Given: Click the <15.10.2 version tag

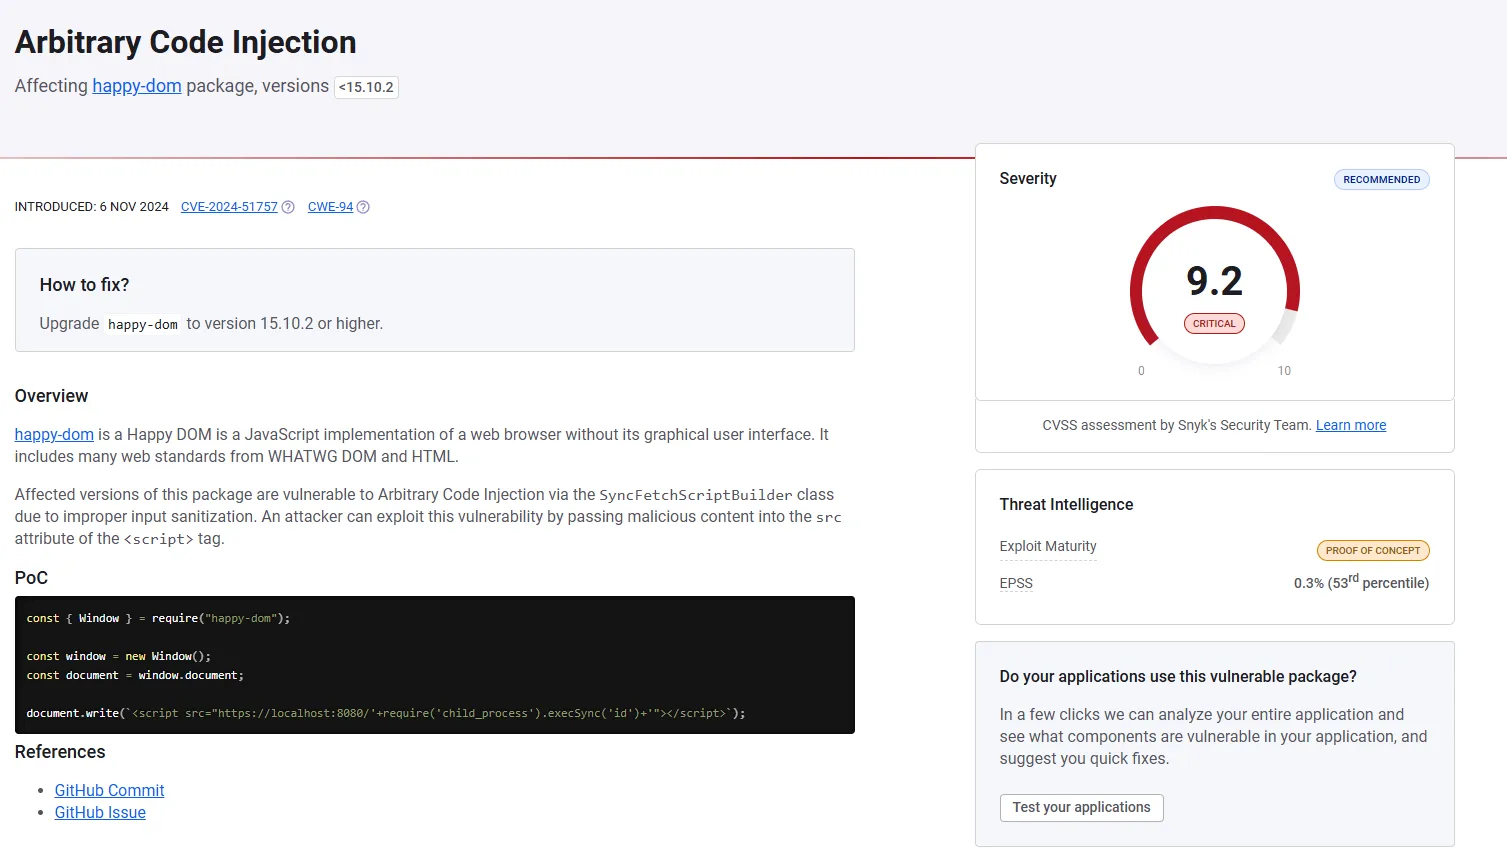Looking at the screenshot, I should (x=366, y=87).
